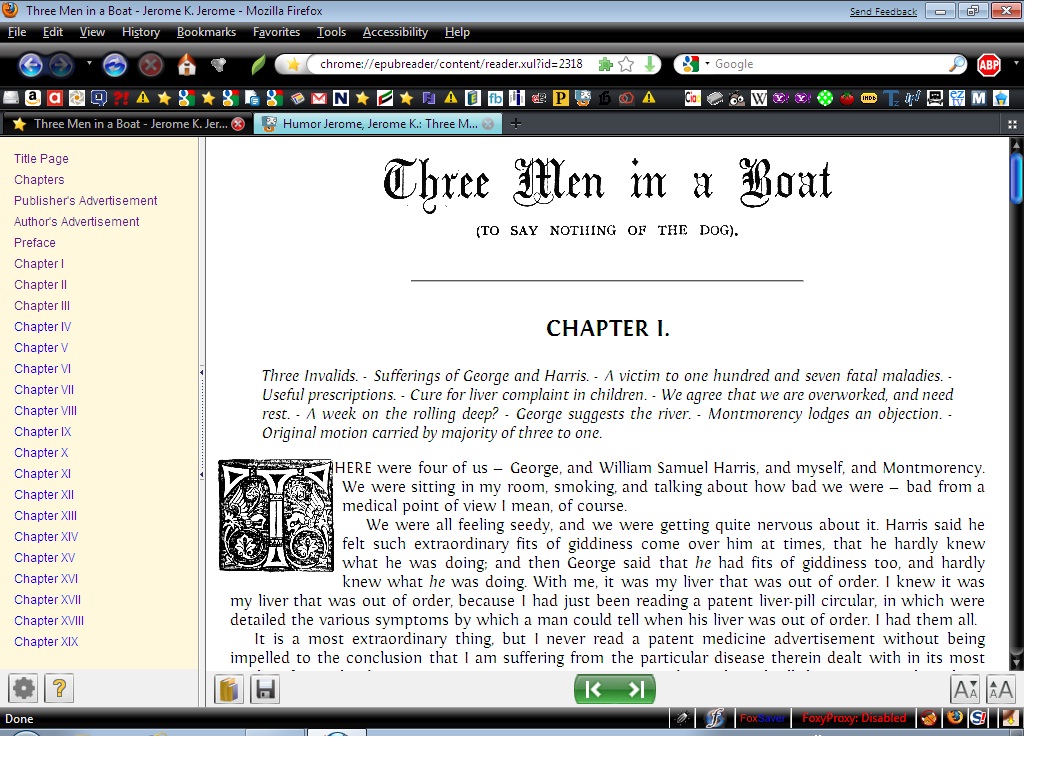Close the Humor Jerome tab
The width and height of the screenshot is (1042, 762).
(488, 124)
